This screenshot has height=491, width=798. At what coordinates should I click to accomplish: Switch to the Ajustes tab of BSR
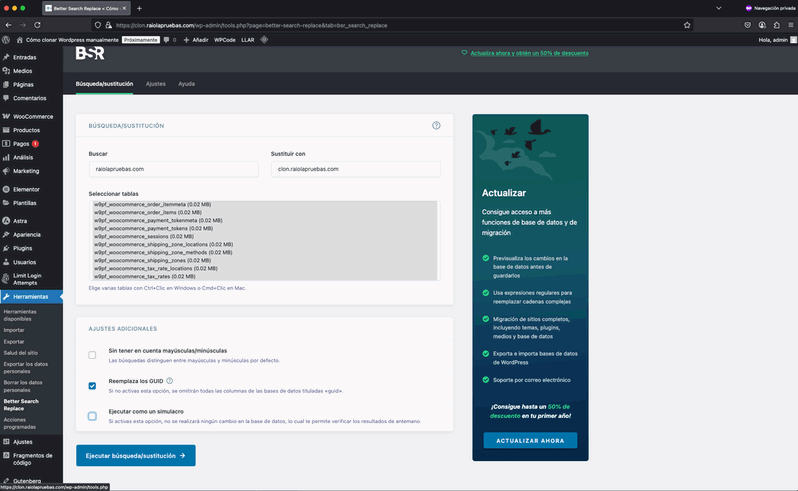pos(156,84)
